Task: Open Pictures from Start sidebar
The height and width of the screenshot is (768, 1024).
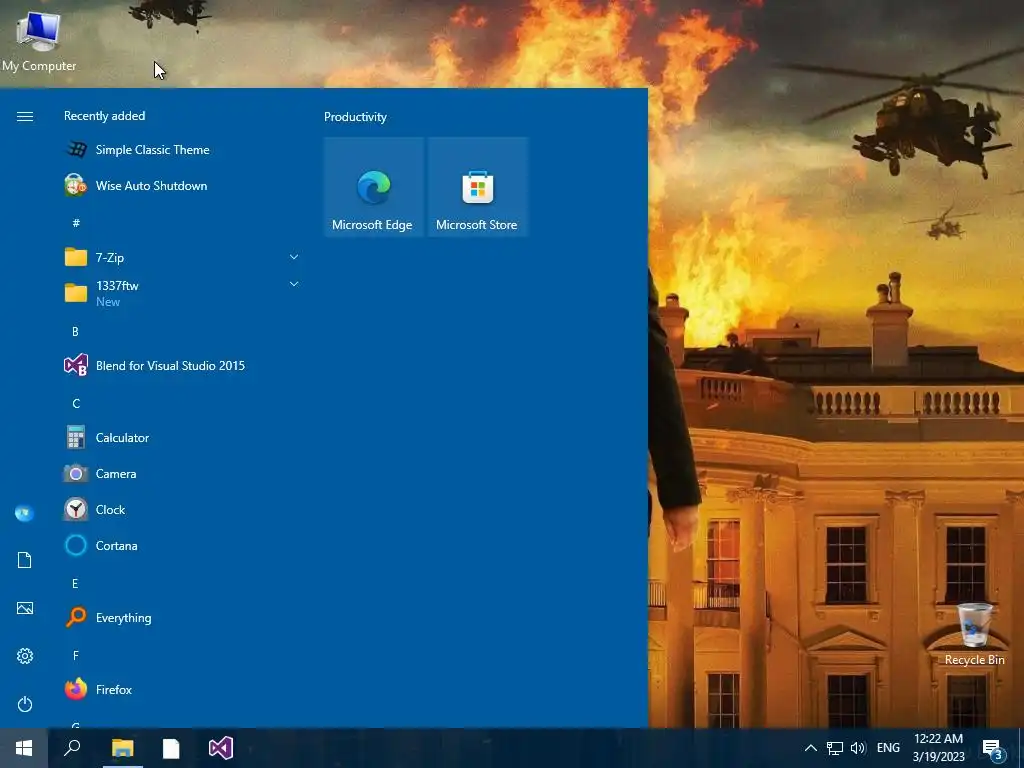Action: (x=24, y=609)
